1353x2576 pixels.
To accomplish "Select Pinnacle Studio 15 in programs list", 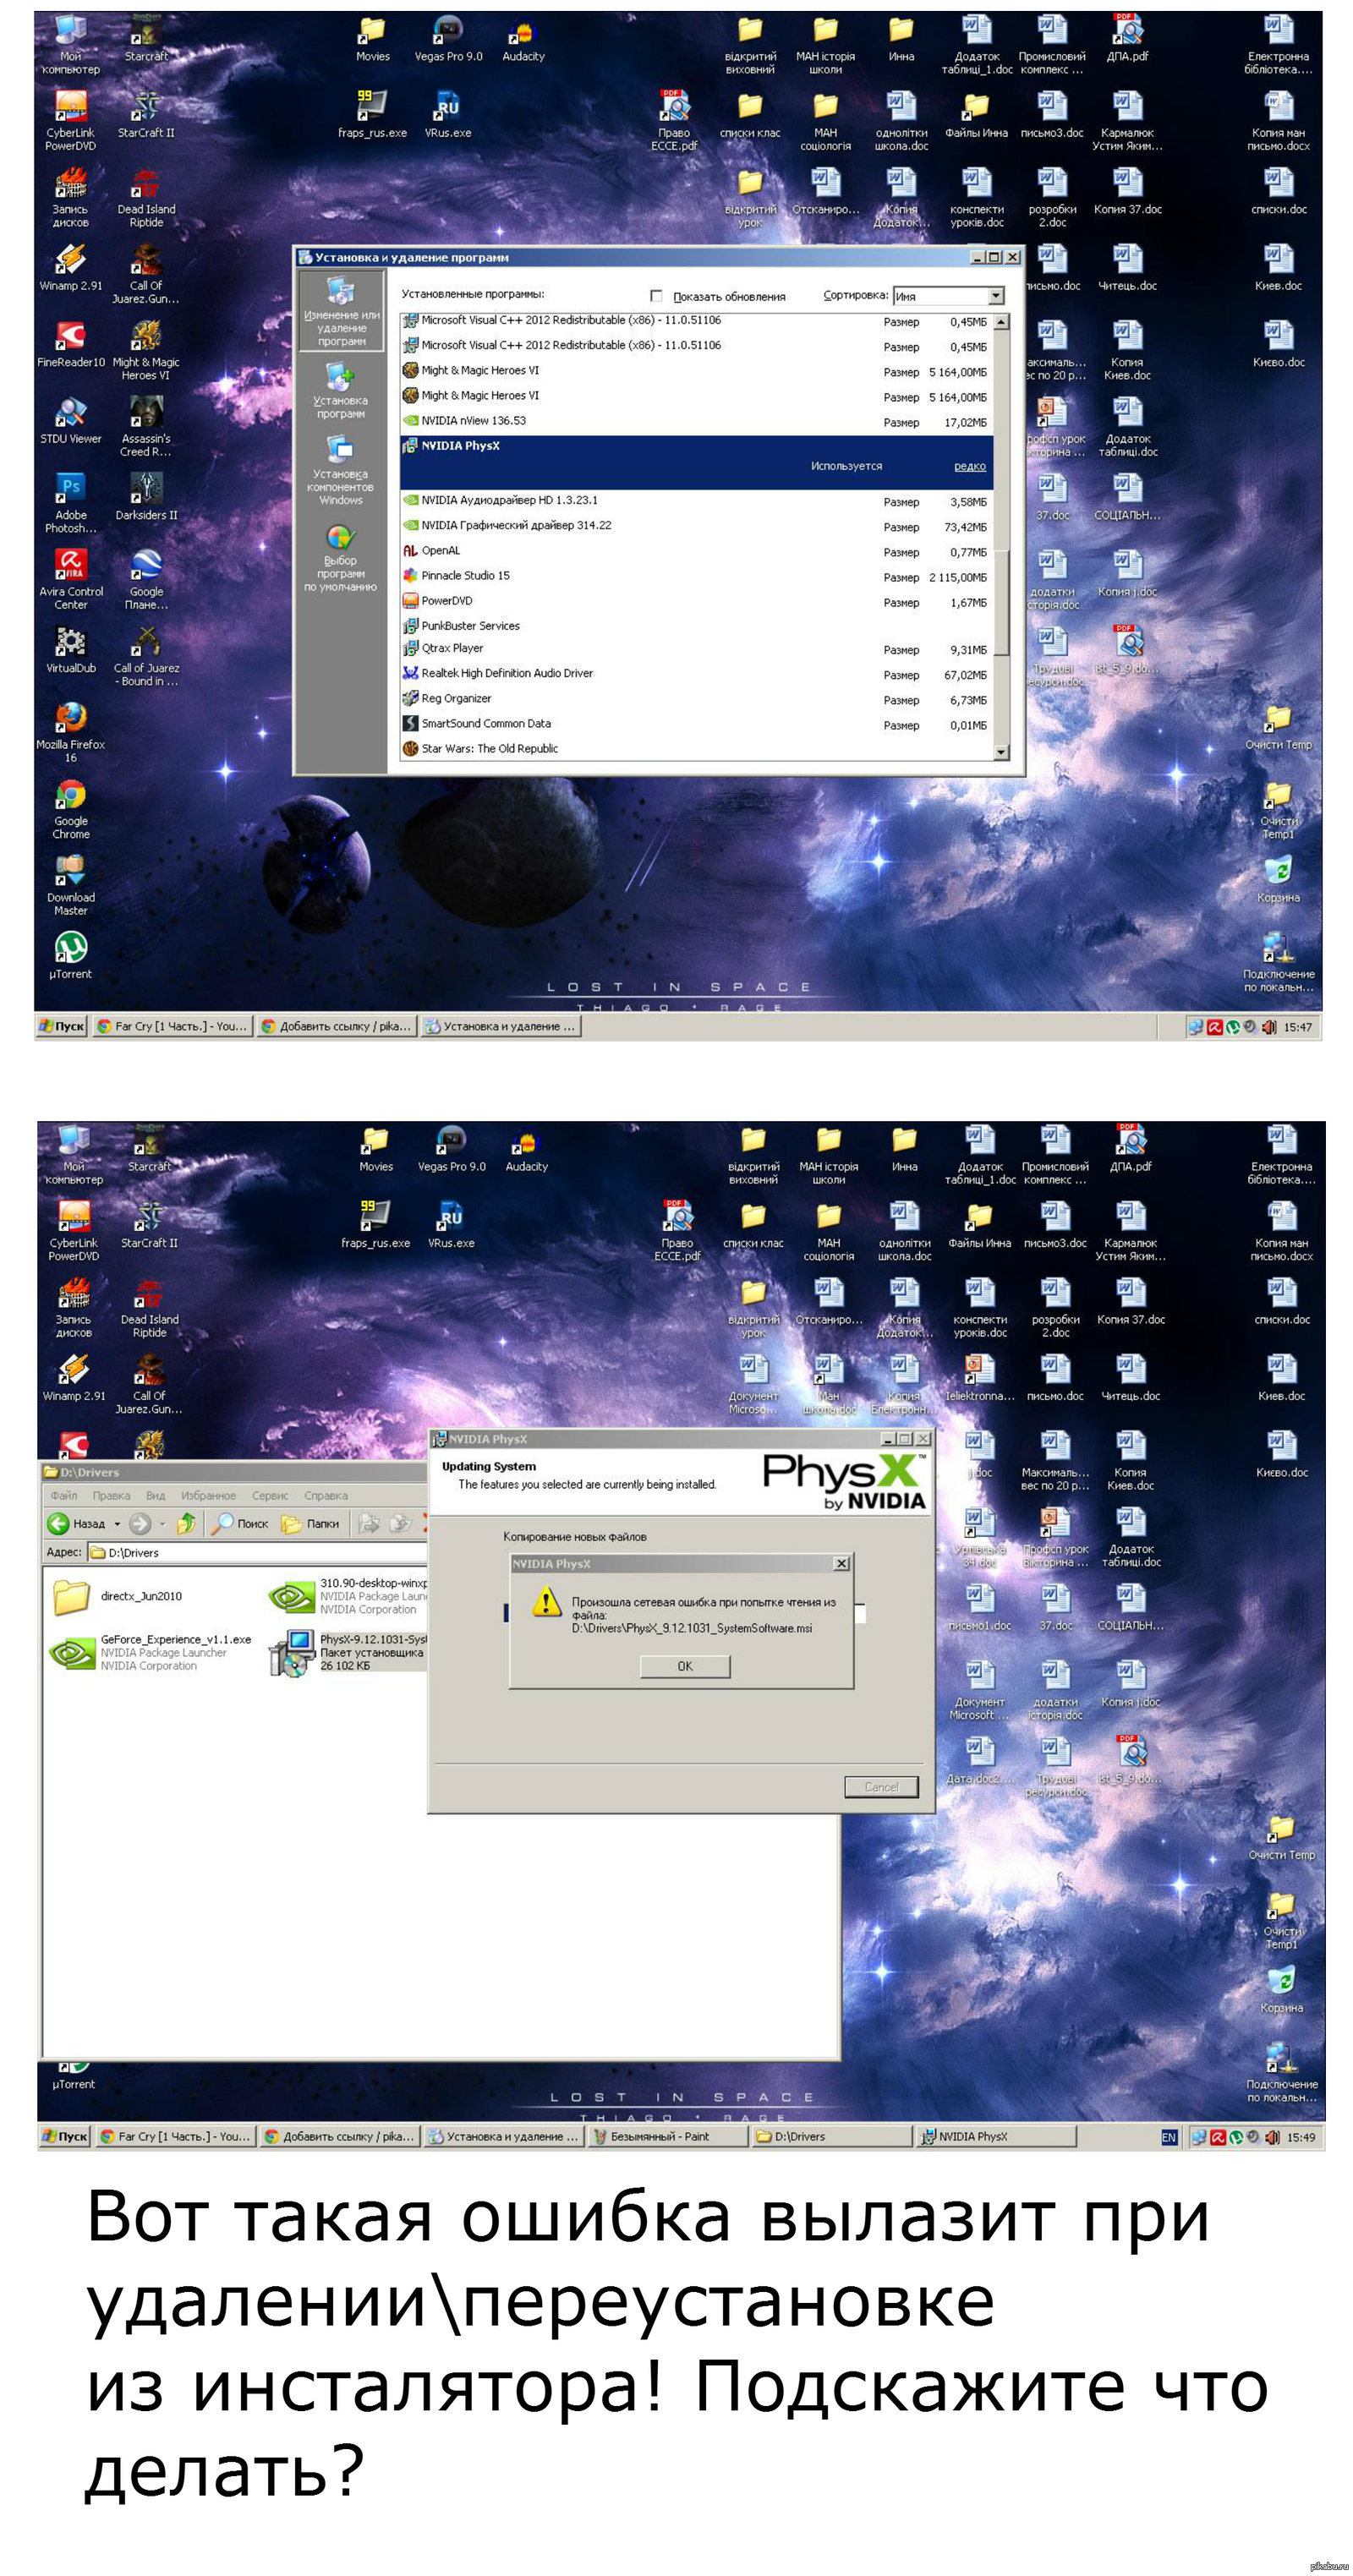I will click(x=465, y=576).
